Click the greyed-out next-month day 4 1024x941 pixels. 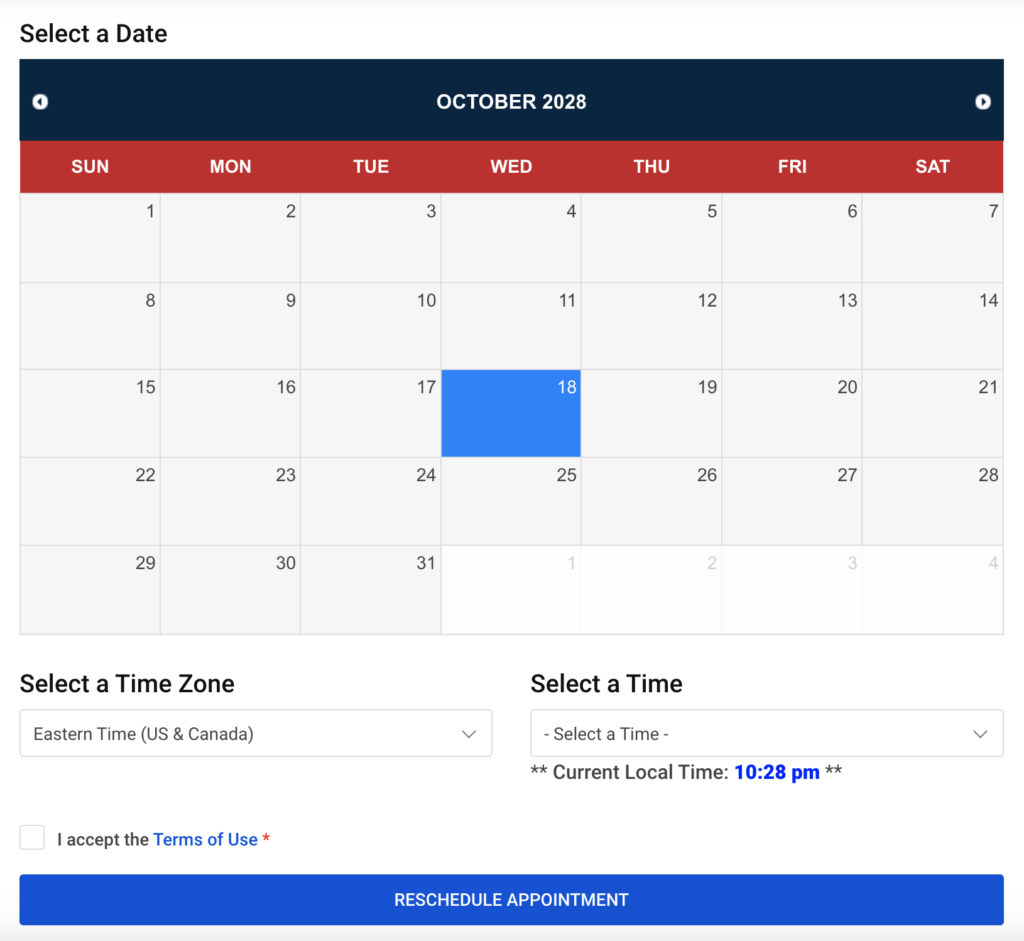pyautogui.click(x=932, y=589)
